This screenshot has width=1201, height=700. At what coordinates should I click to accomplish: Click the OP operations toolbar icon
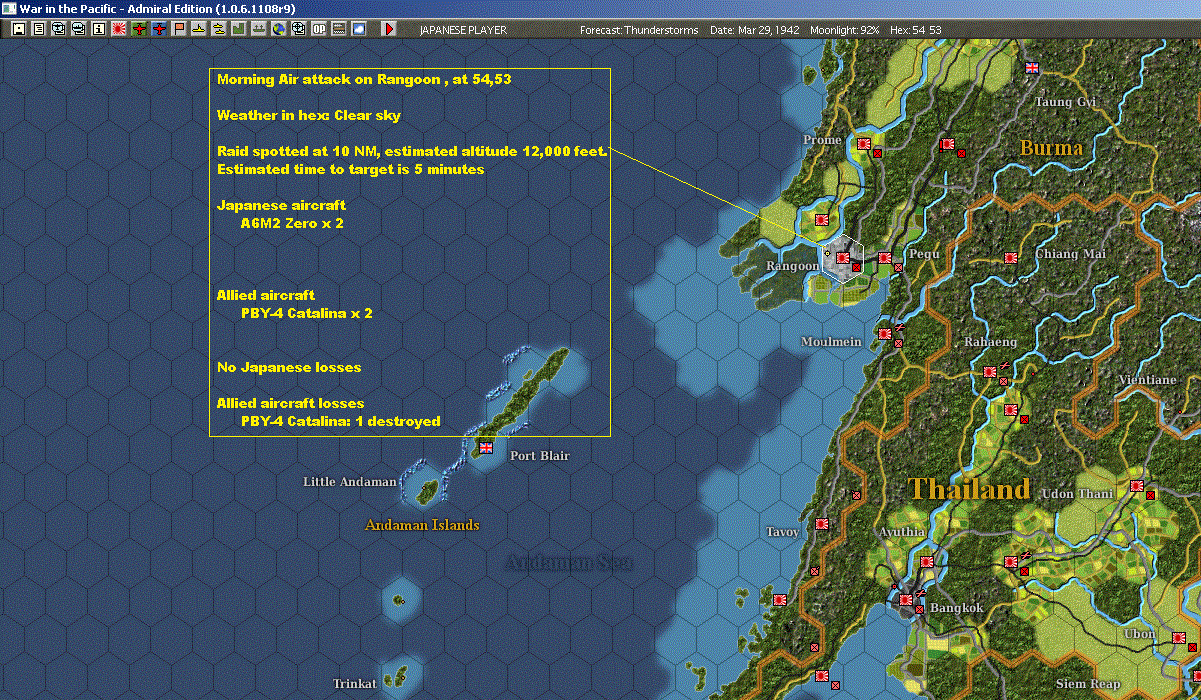tap(319, 29)
